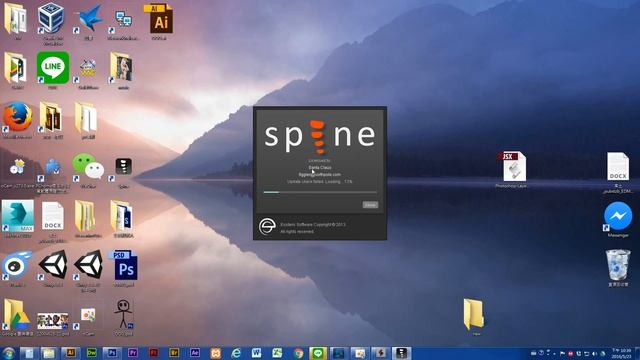
Task: Open Premiere Pro from the taskbar
Action: (133, 353)
